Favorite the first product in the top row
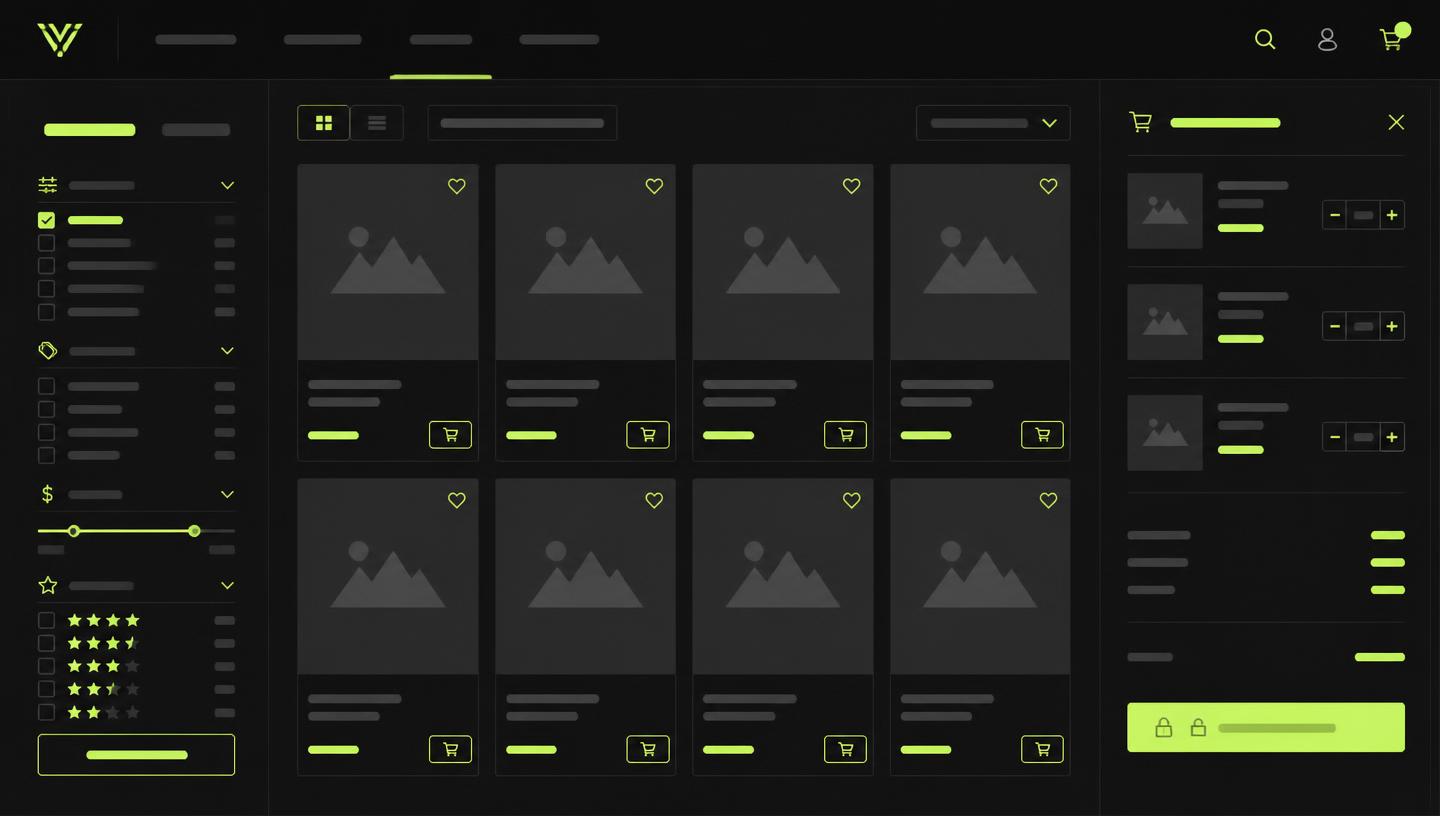Screen dimensions: 1440x816 457,186
